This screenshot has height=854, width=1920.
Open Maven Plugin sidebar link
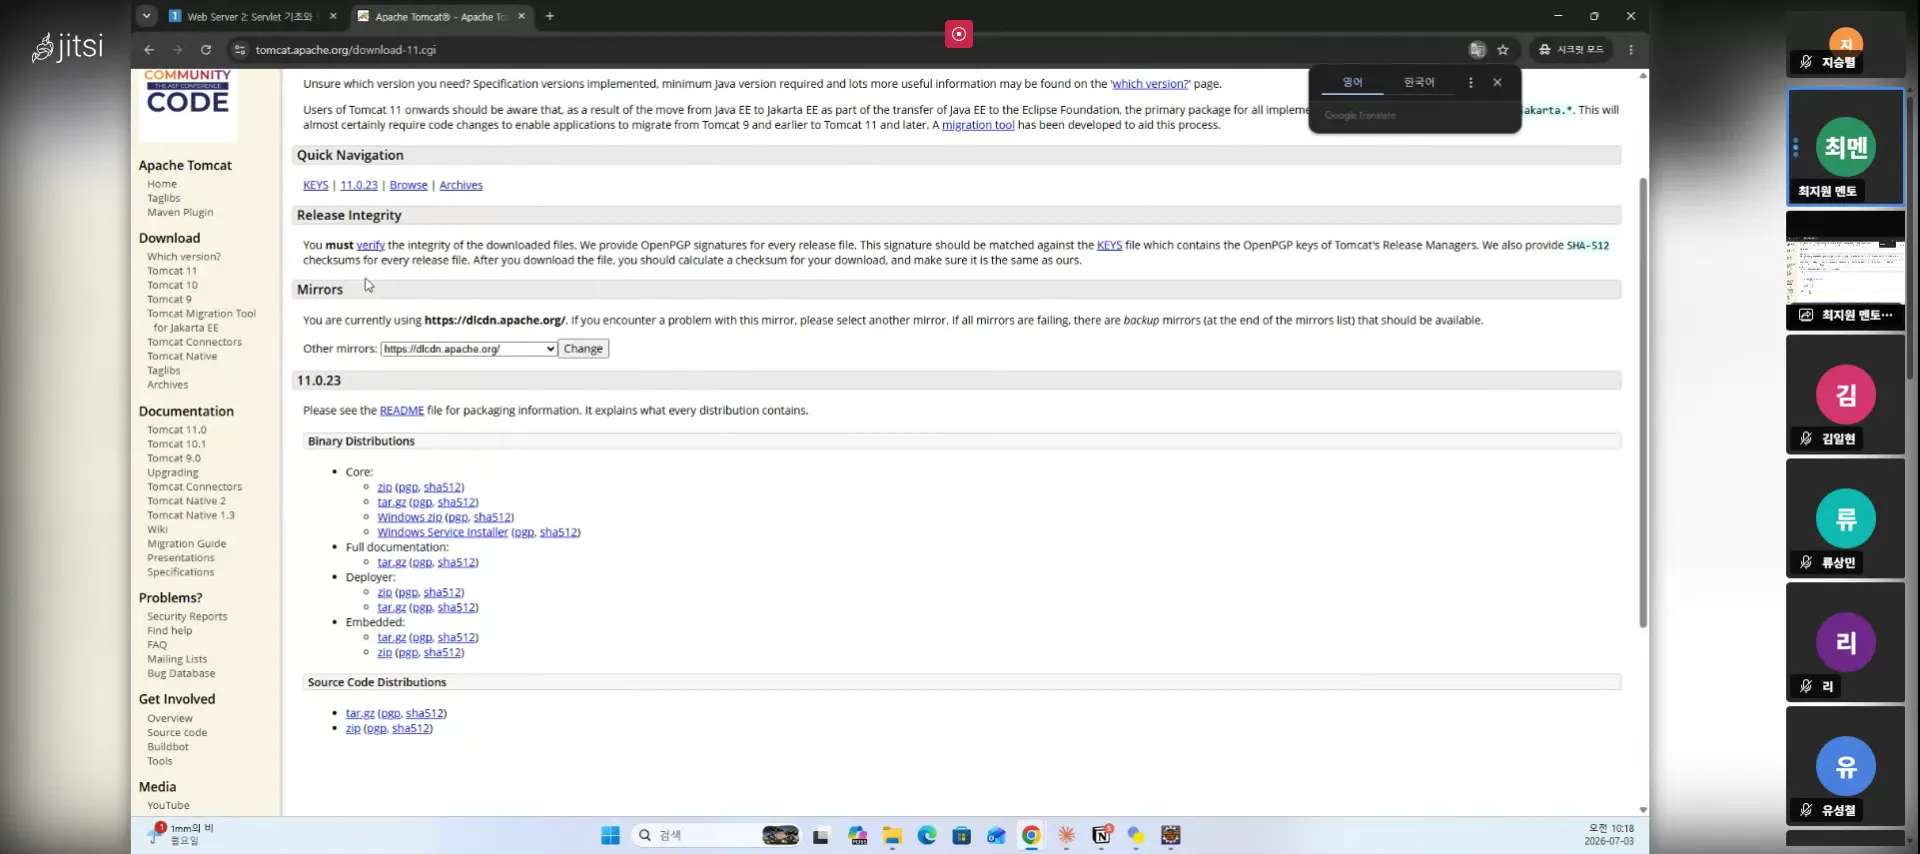[180, 212]
